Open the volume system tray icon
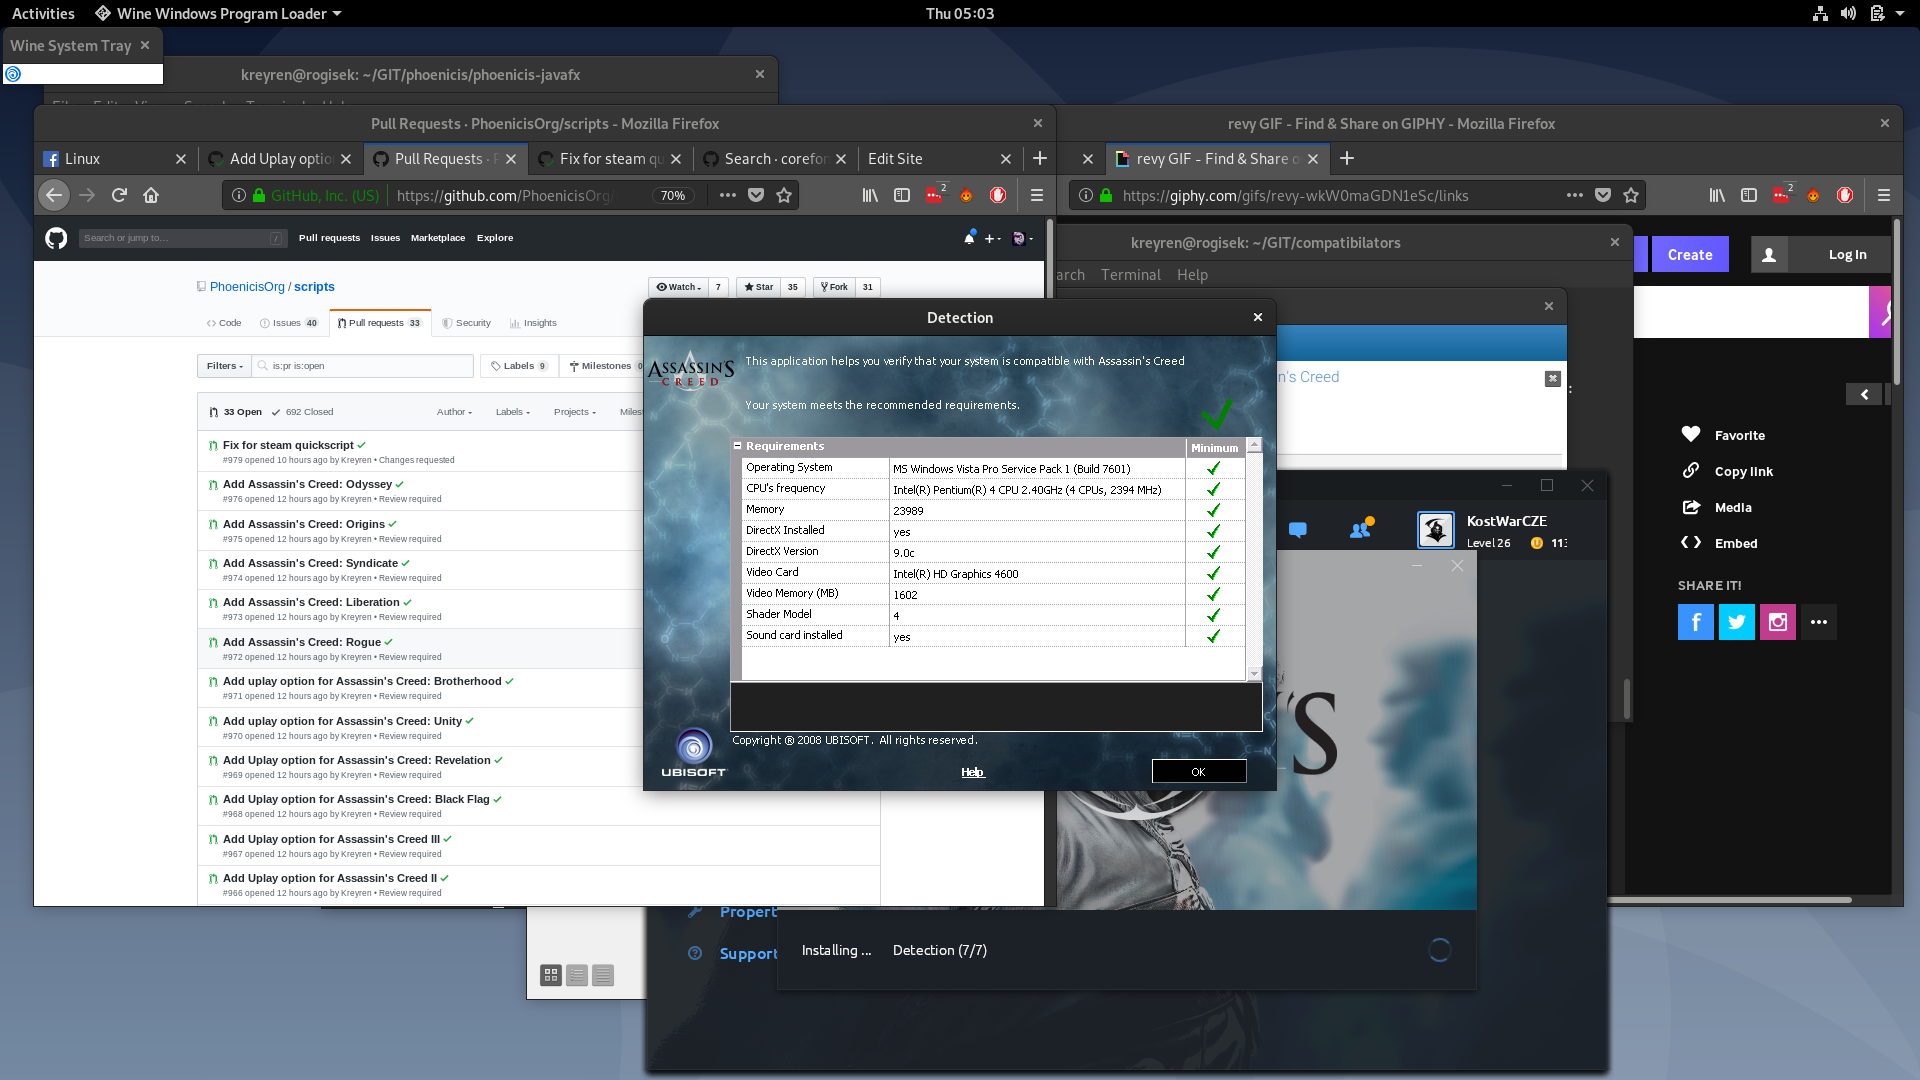This screenshot has width=1920, height=1080. (x=1848, y=13)
